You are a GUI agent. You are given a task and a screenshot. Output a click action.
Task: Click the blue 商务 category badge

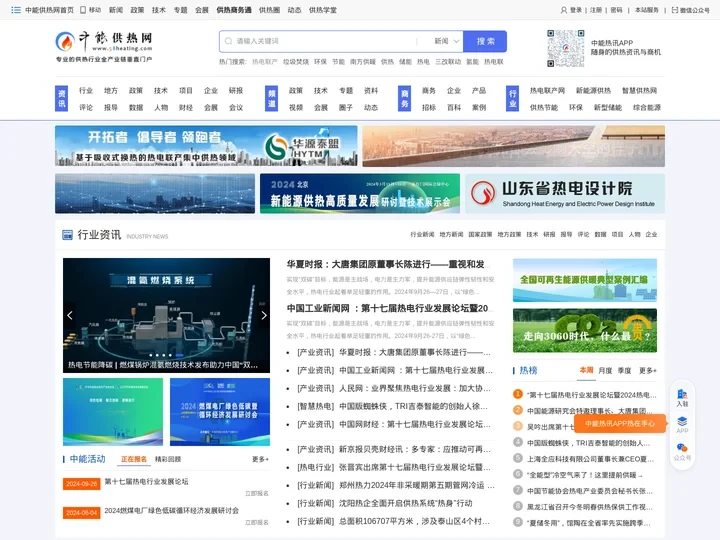[x=404, y=98]
